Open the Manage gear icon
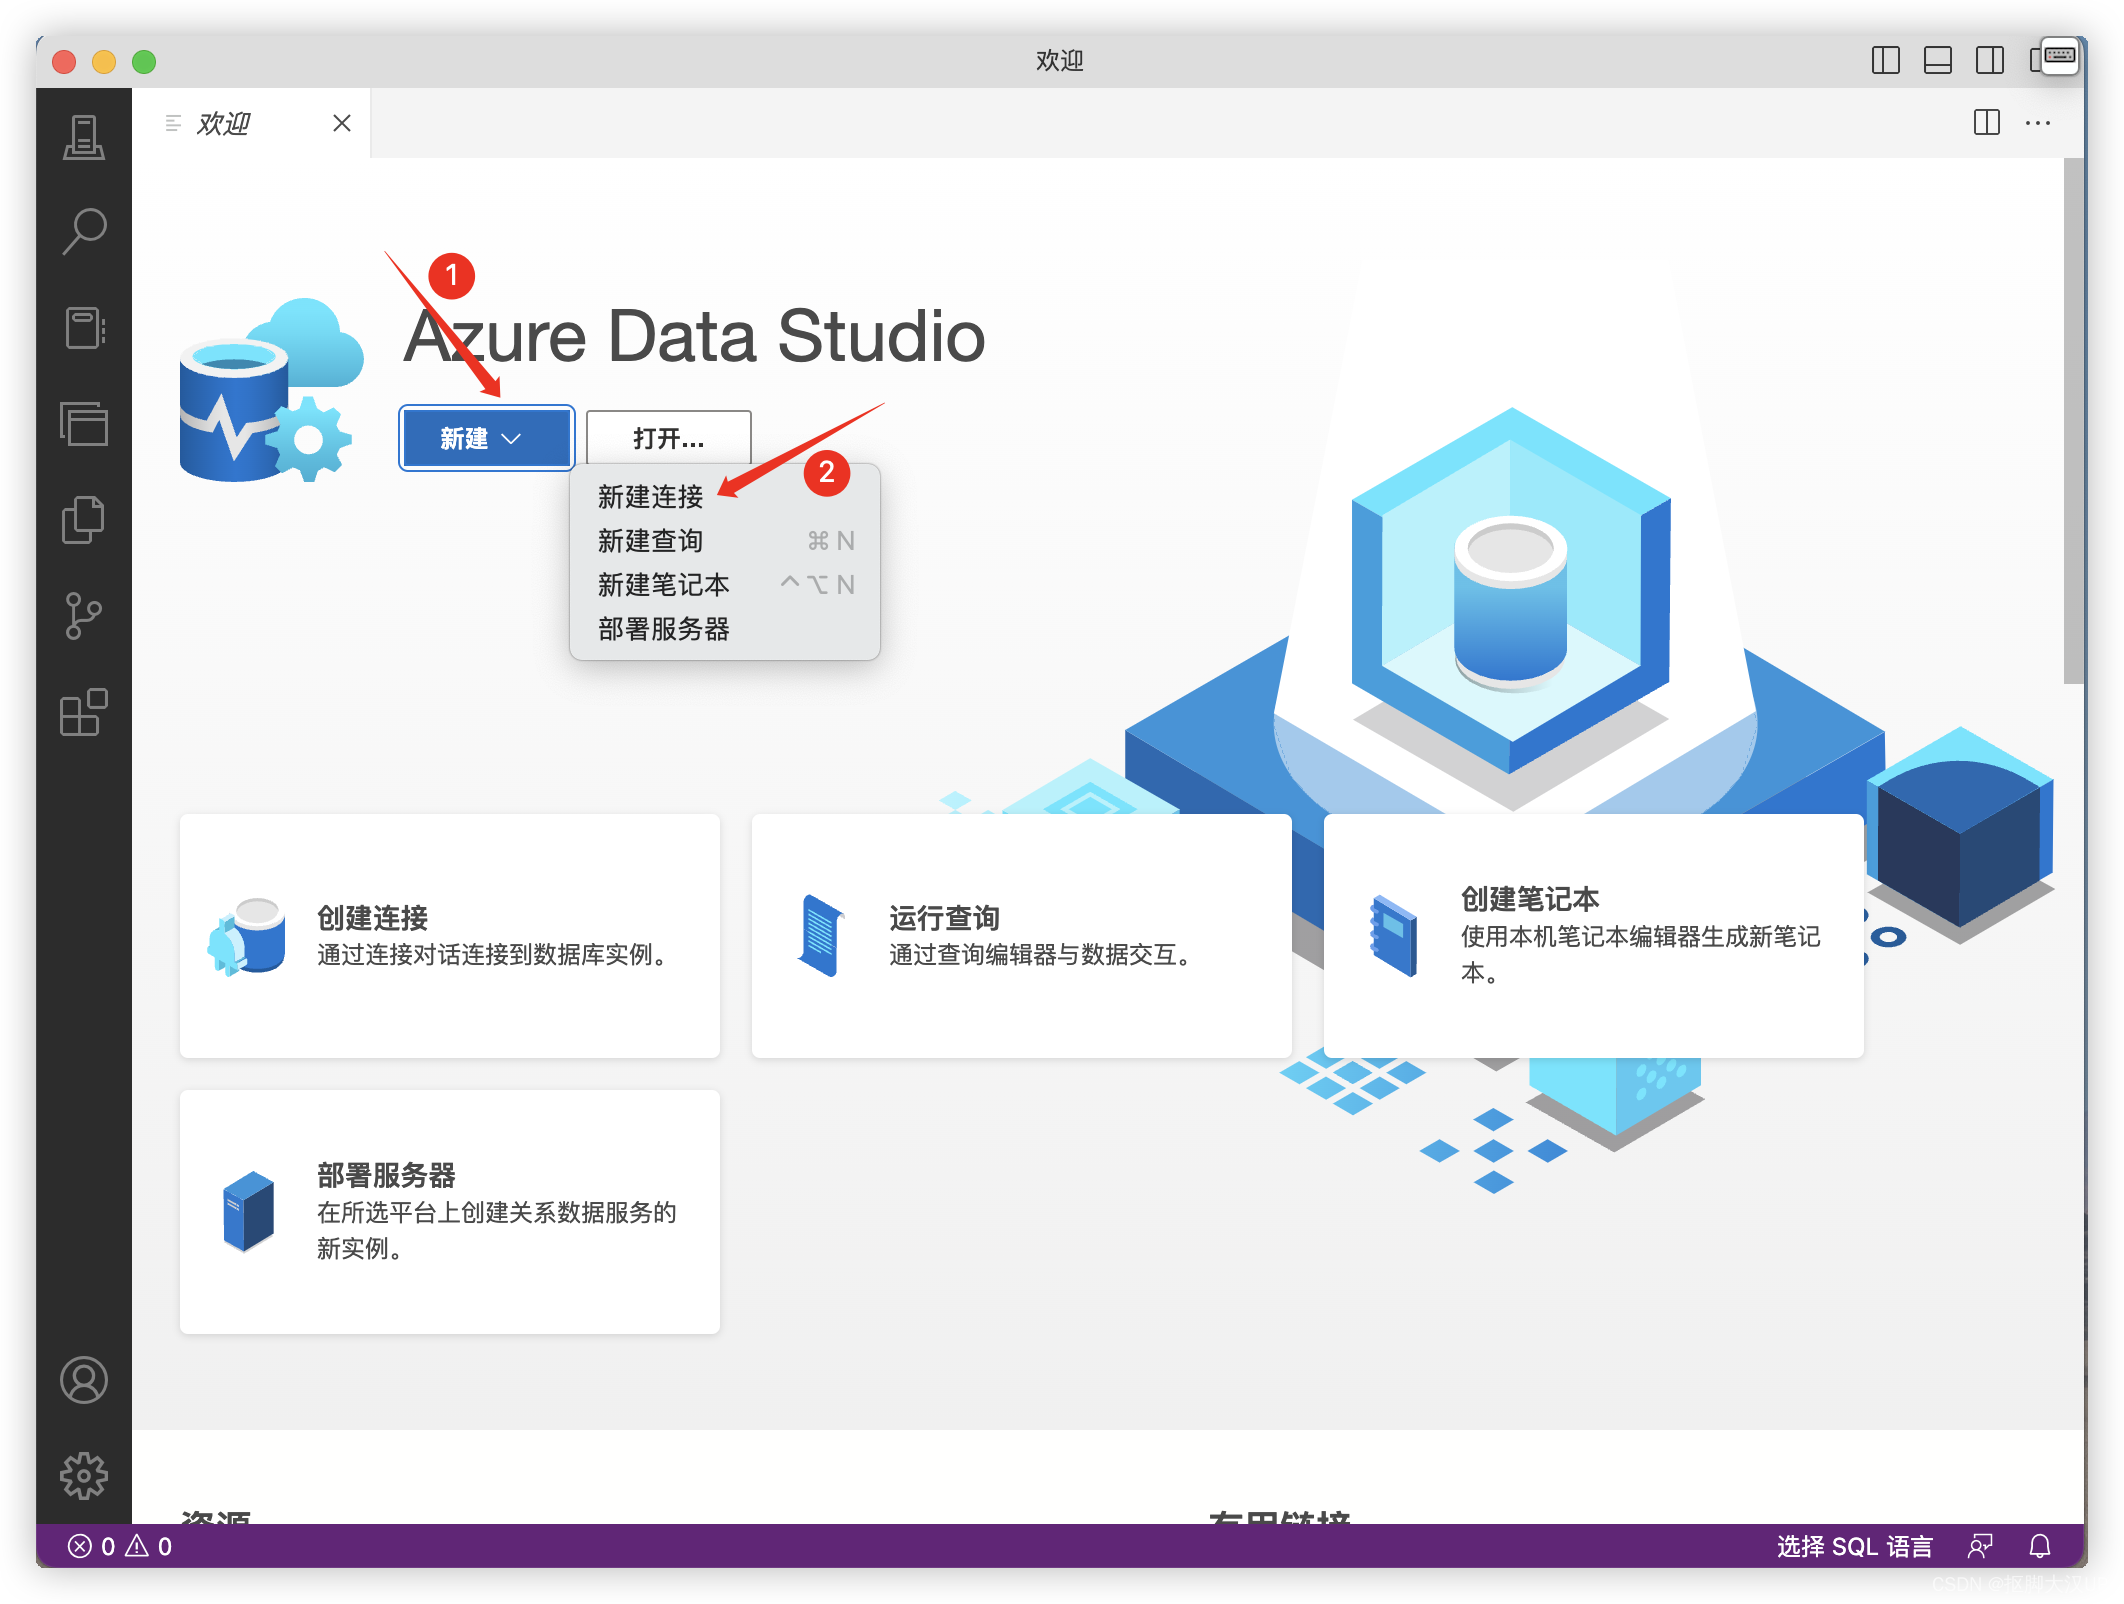Screen dimensions: 2124x1604 (84, 1475)
